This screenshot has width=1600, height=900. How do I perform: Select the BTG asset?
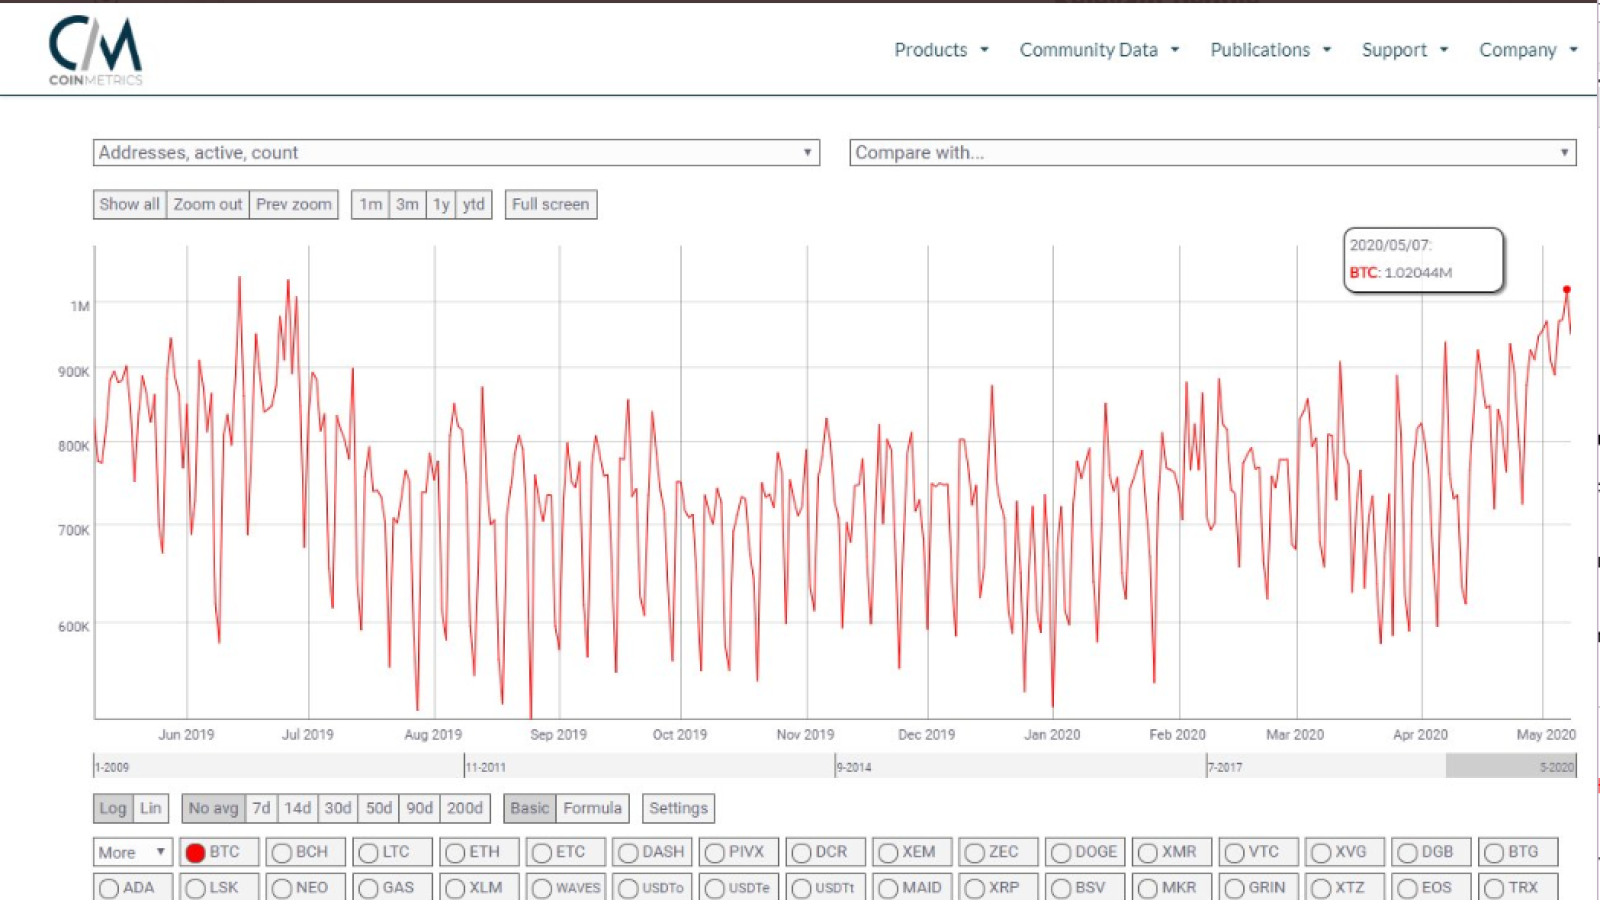[x=1518, y=852]
